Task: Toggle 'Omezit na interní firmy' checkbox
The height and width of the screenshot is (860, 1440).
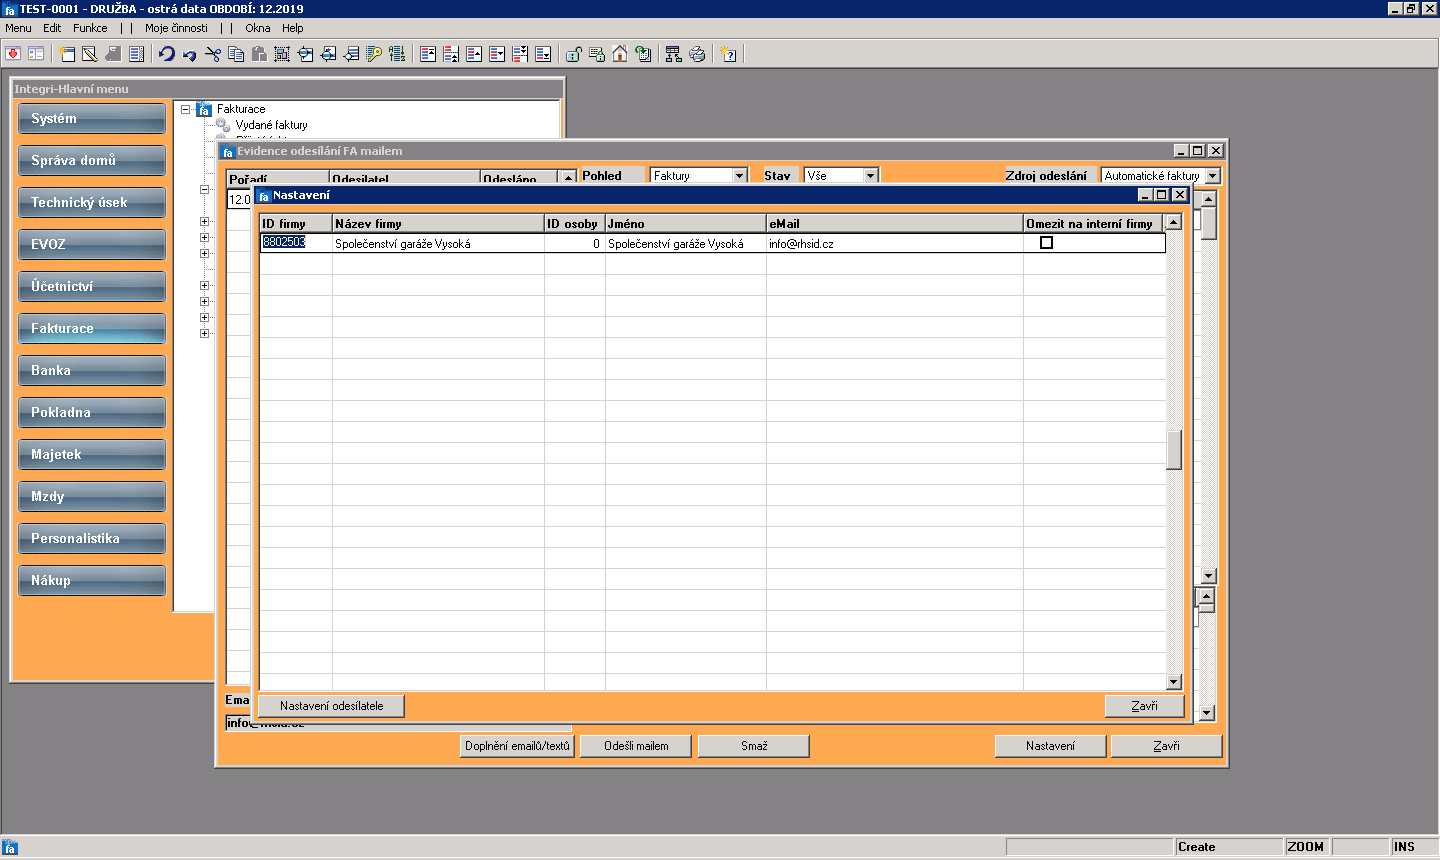Action: point(1046,243)
